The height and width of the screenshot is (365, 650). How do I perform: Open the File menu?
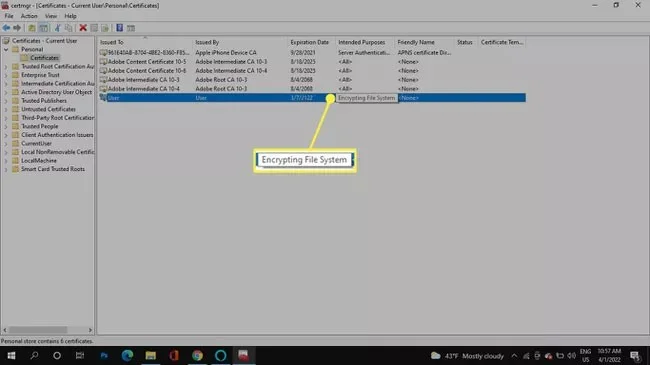tap(9, 16)
